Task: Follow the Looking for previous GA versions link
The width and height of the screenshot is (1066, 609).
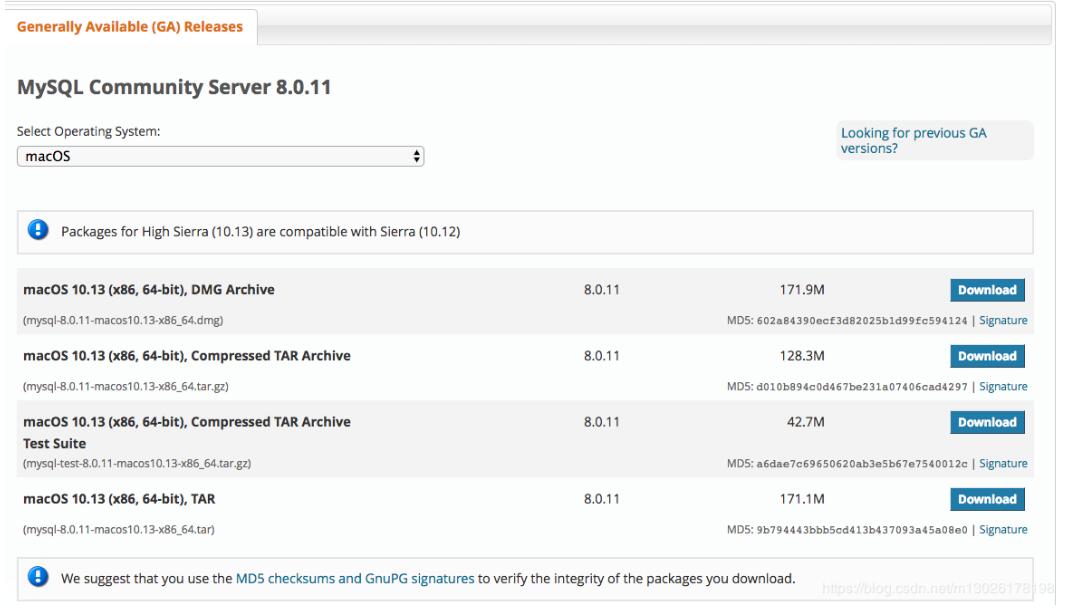Action: 913,141
